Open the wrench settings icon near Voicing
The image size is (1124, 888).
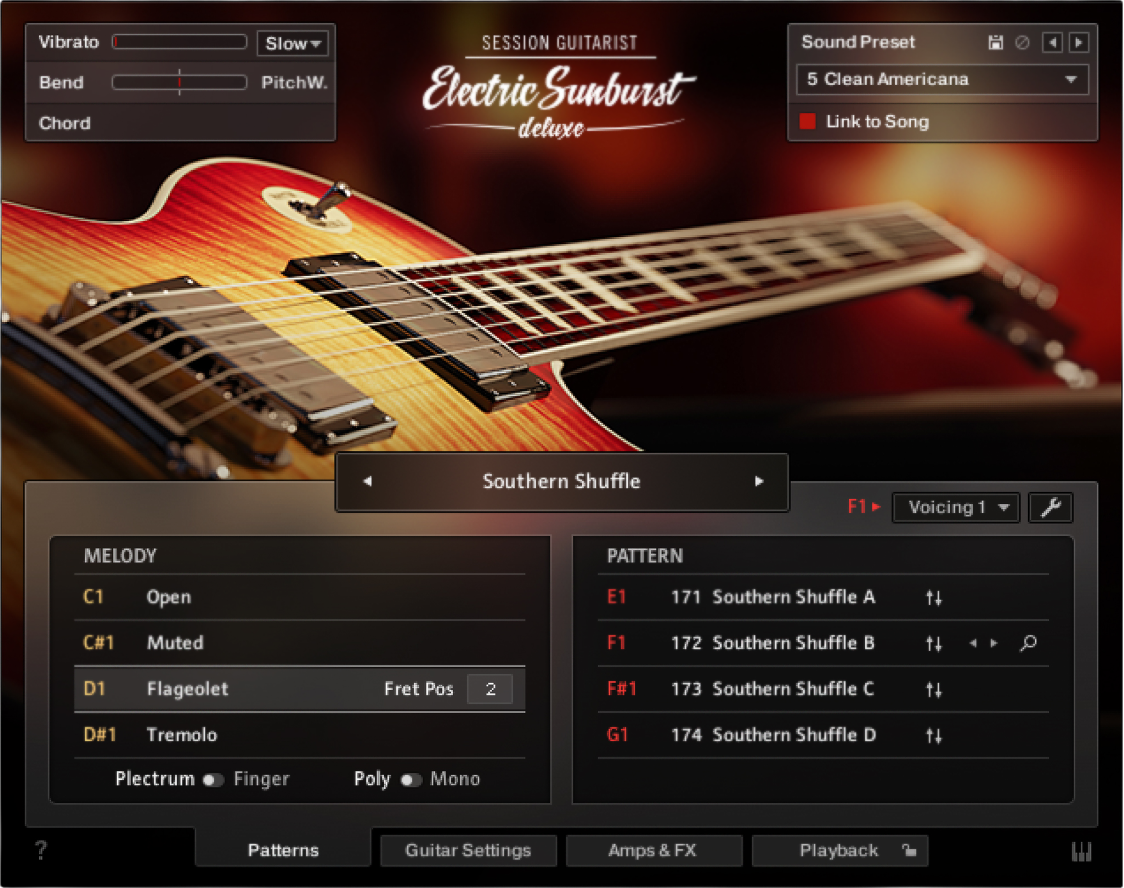(x=1051, y=507)
